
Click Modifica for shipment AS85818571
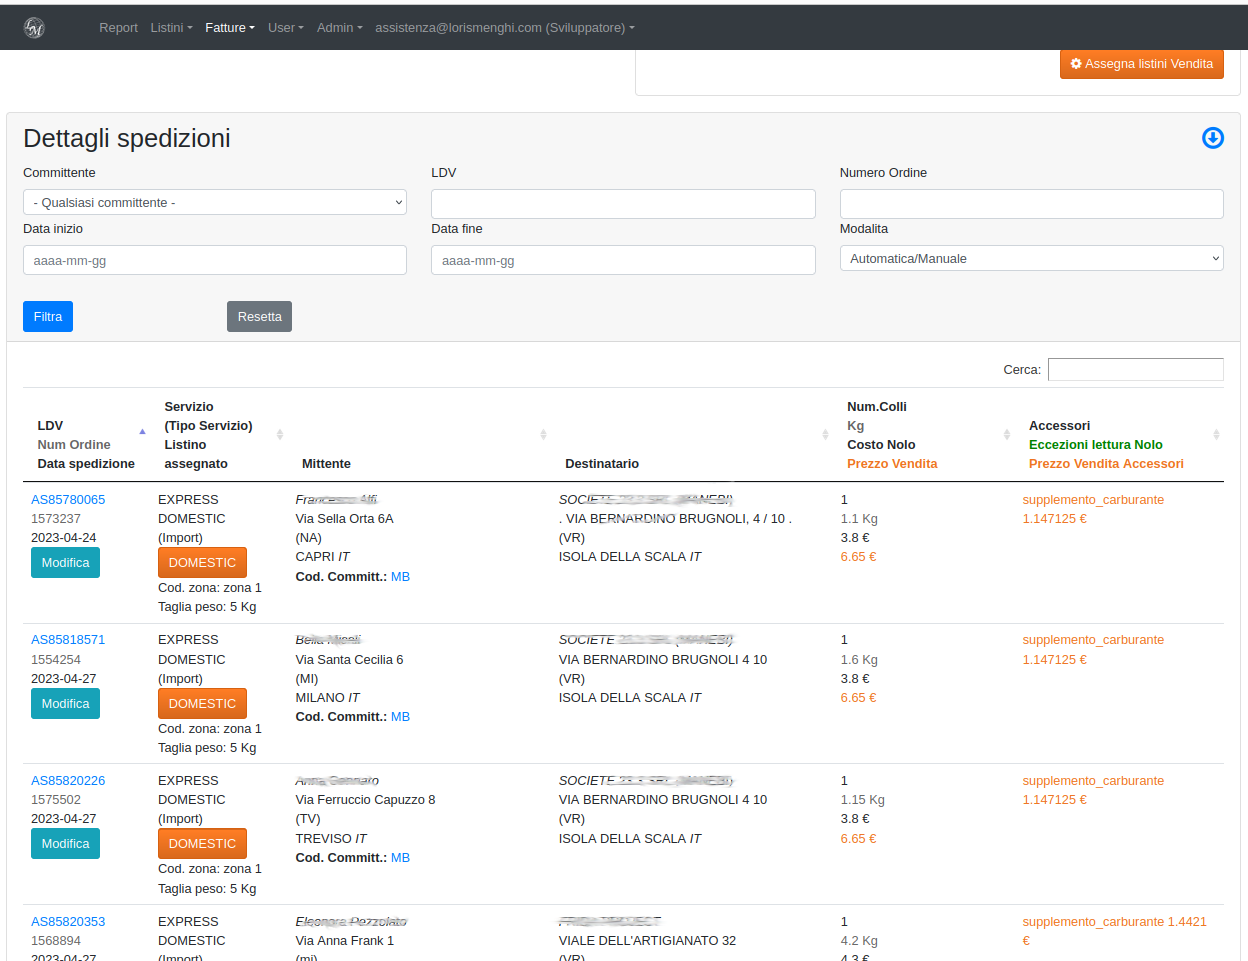[65, 704]
